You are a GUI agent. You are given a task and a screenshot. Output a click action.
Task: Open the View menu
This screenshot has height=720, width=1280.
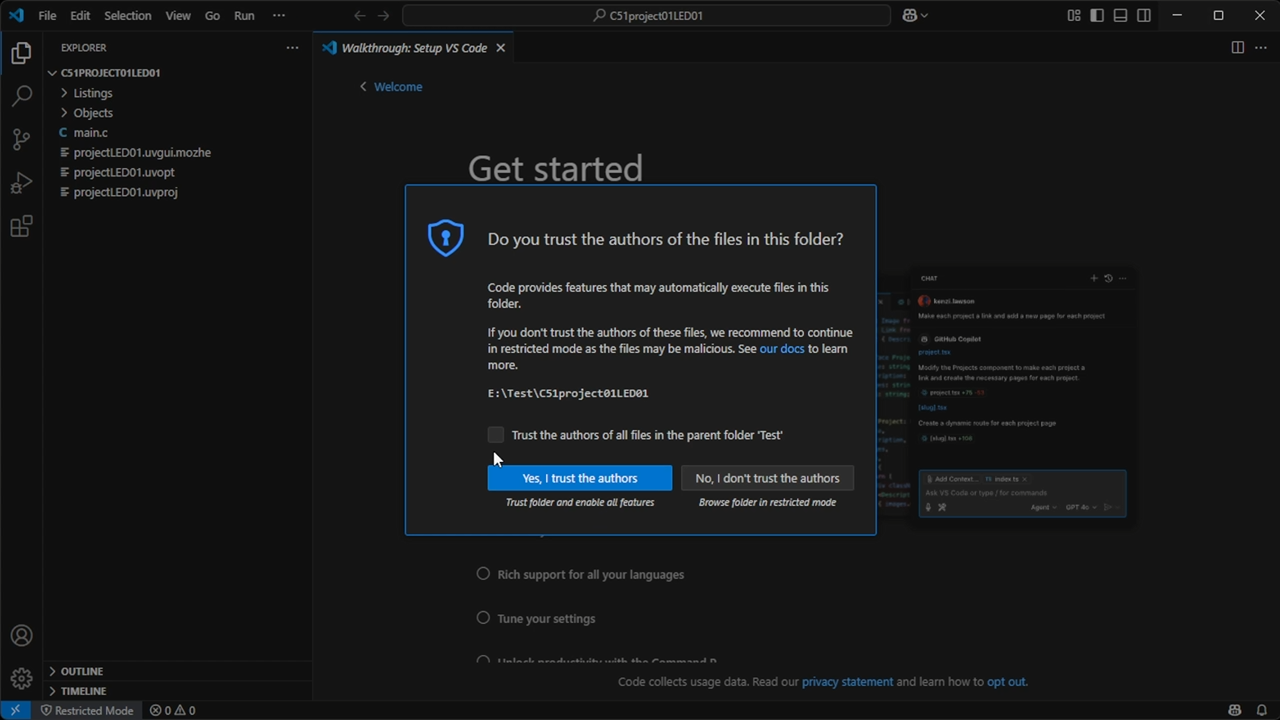(x=178, y=15)
